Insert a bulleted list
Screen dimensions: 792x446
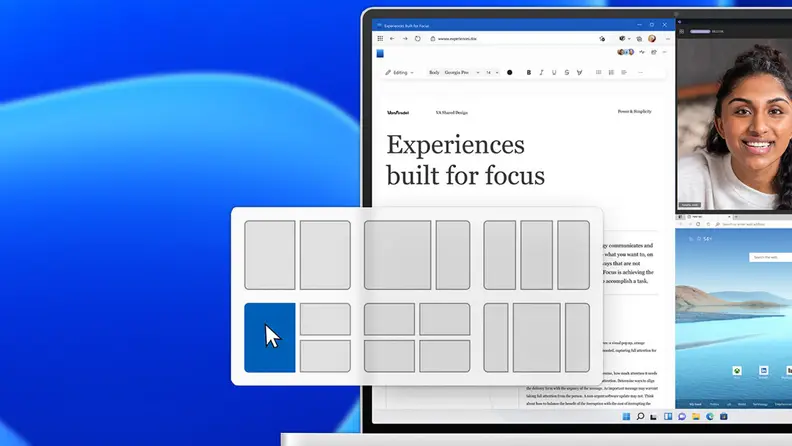click(599, 73)
